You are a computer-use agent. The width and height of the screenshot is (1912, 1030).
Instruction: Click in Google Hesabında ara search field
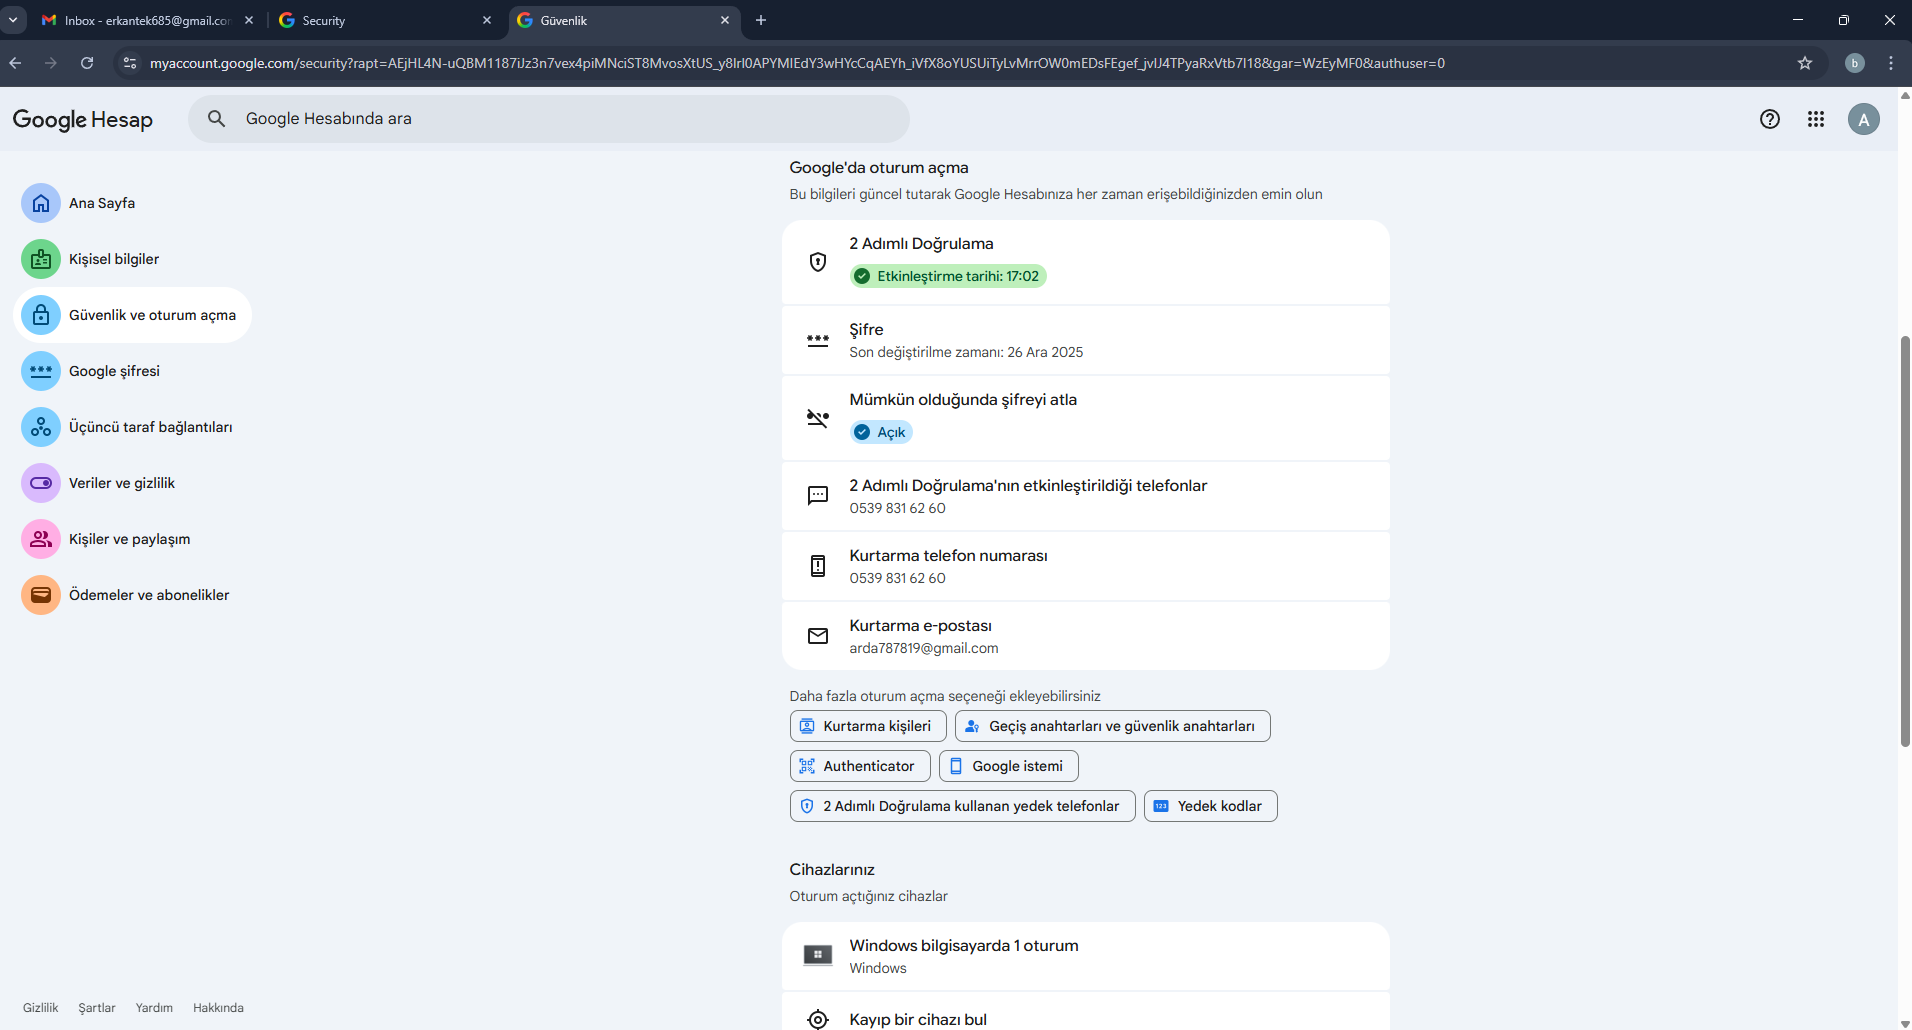pyautogui.click(x=549, y=119)
